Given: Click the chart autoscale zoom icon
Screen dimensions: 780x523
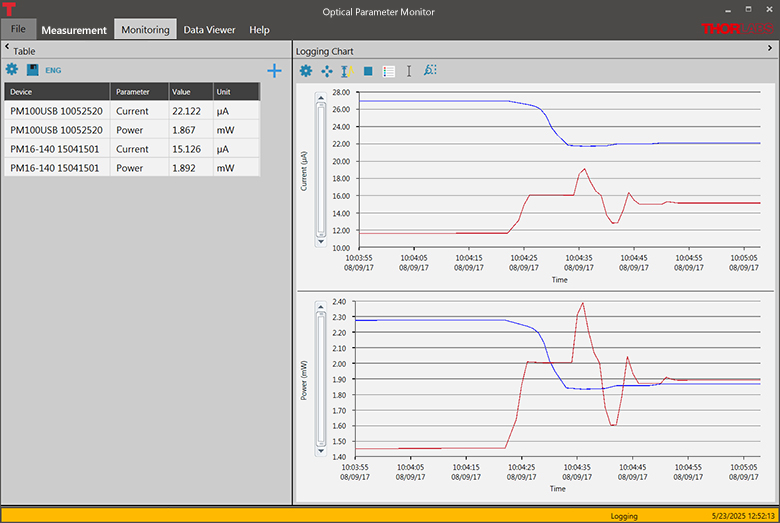Looking at the screenshot, I should pos(430,71).
